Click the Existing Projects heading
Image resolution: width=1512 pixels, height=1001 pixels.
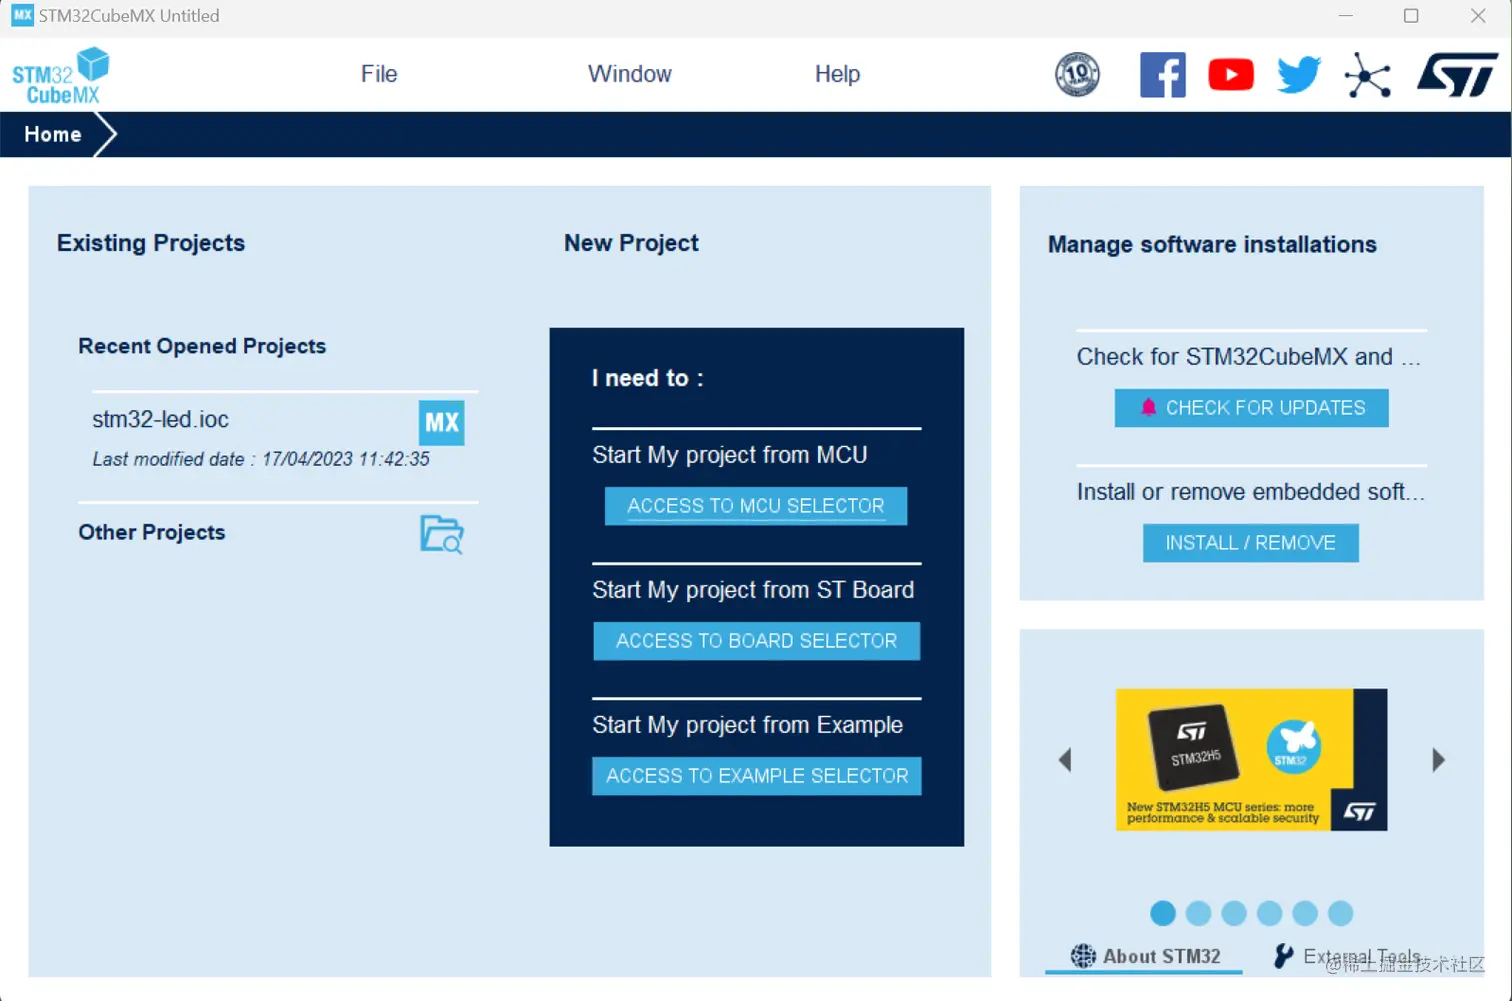151,243
